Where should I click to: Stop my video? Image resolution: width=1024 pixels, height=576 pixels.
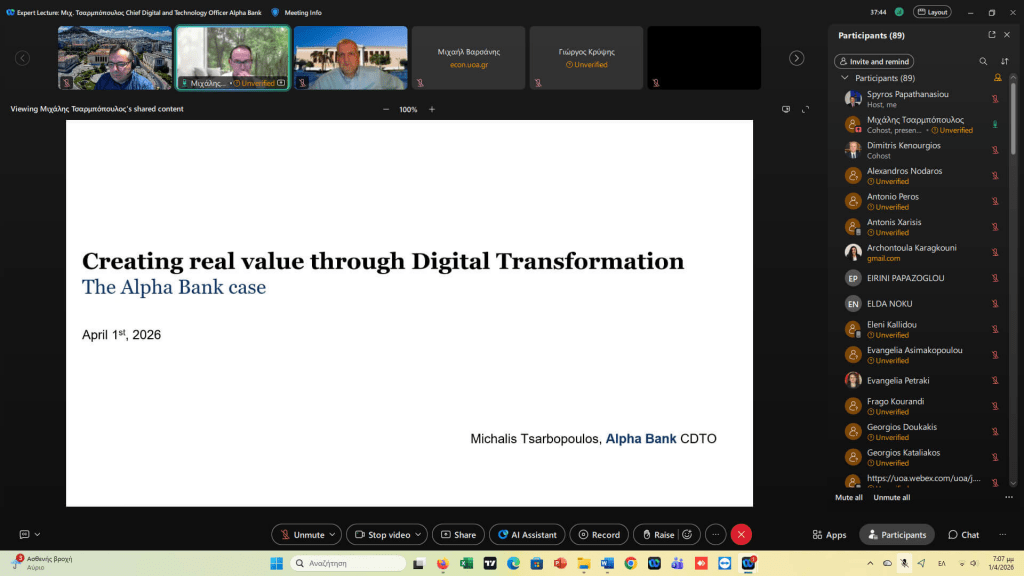tap(382, 534)
